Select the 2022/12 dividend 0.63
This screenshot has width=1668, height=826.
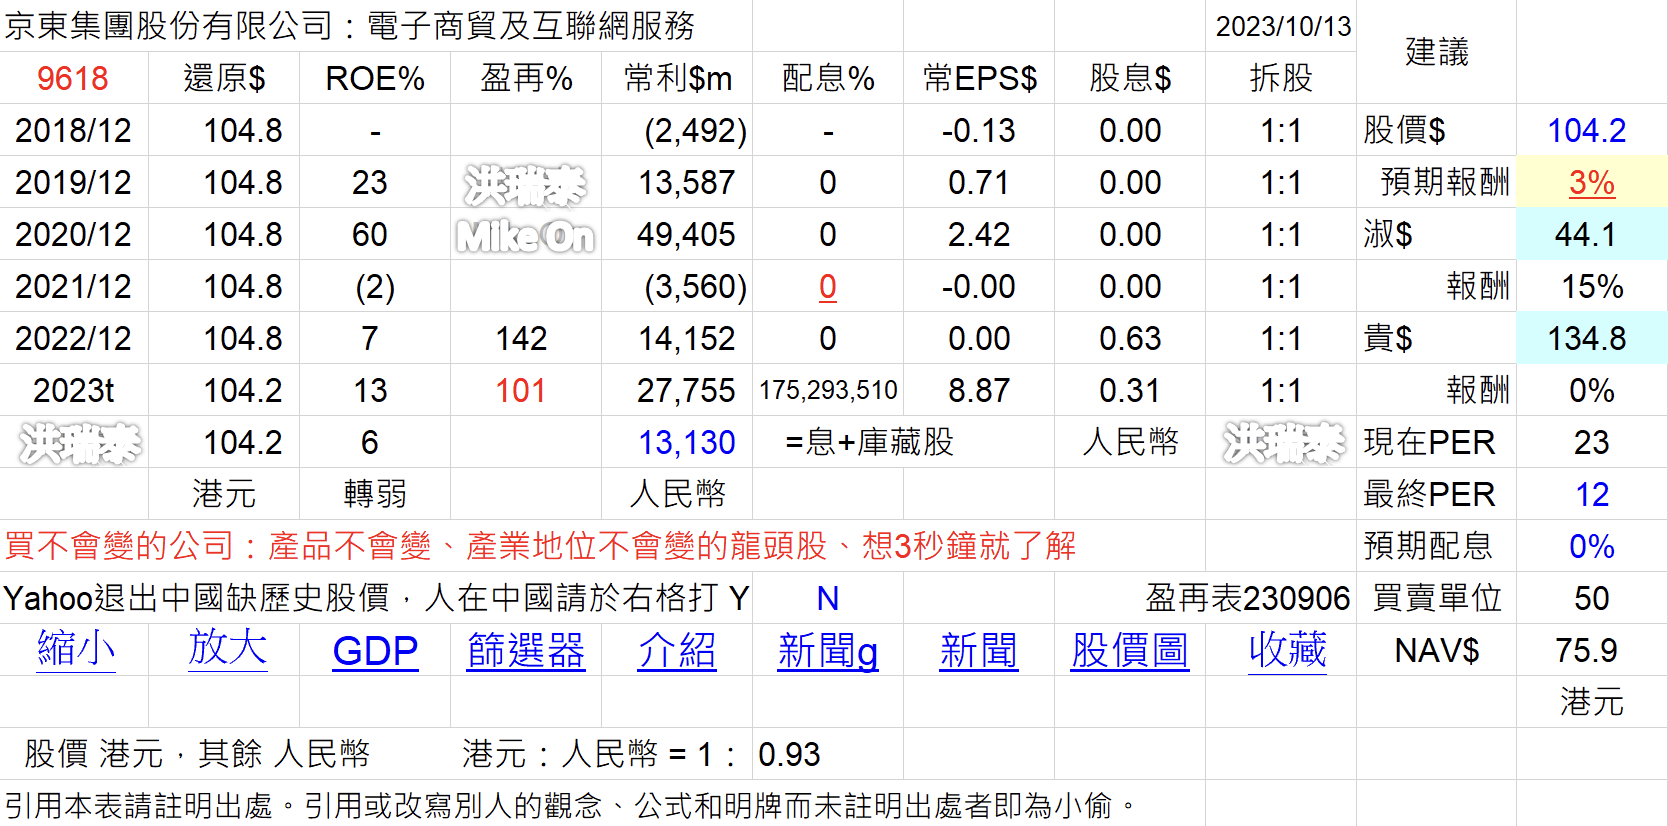[1130, 338]
